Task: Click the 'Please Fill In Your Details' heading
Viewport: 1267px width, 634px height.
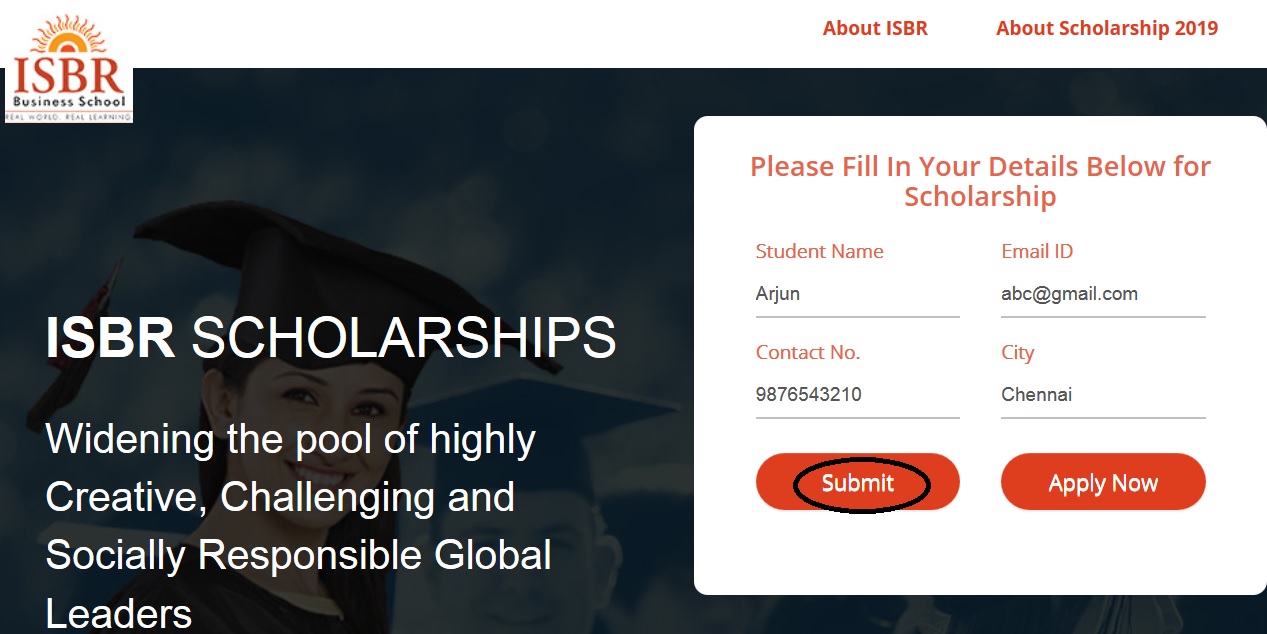Action: [x=980, y=181]
